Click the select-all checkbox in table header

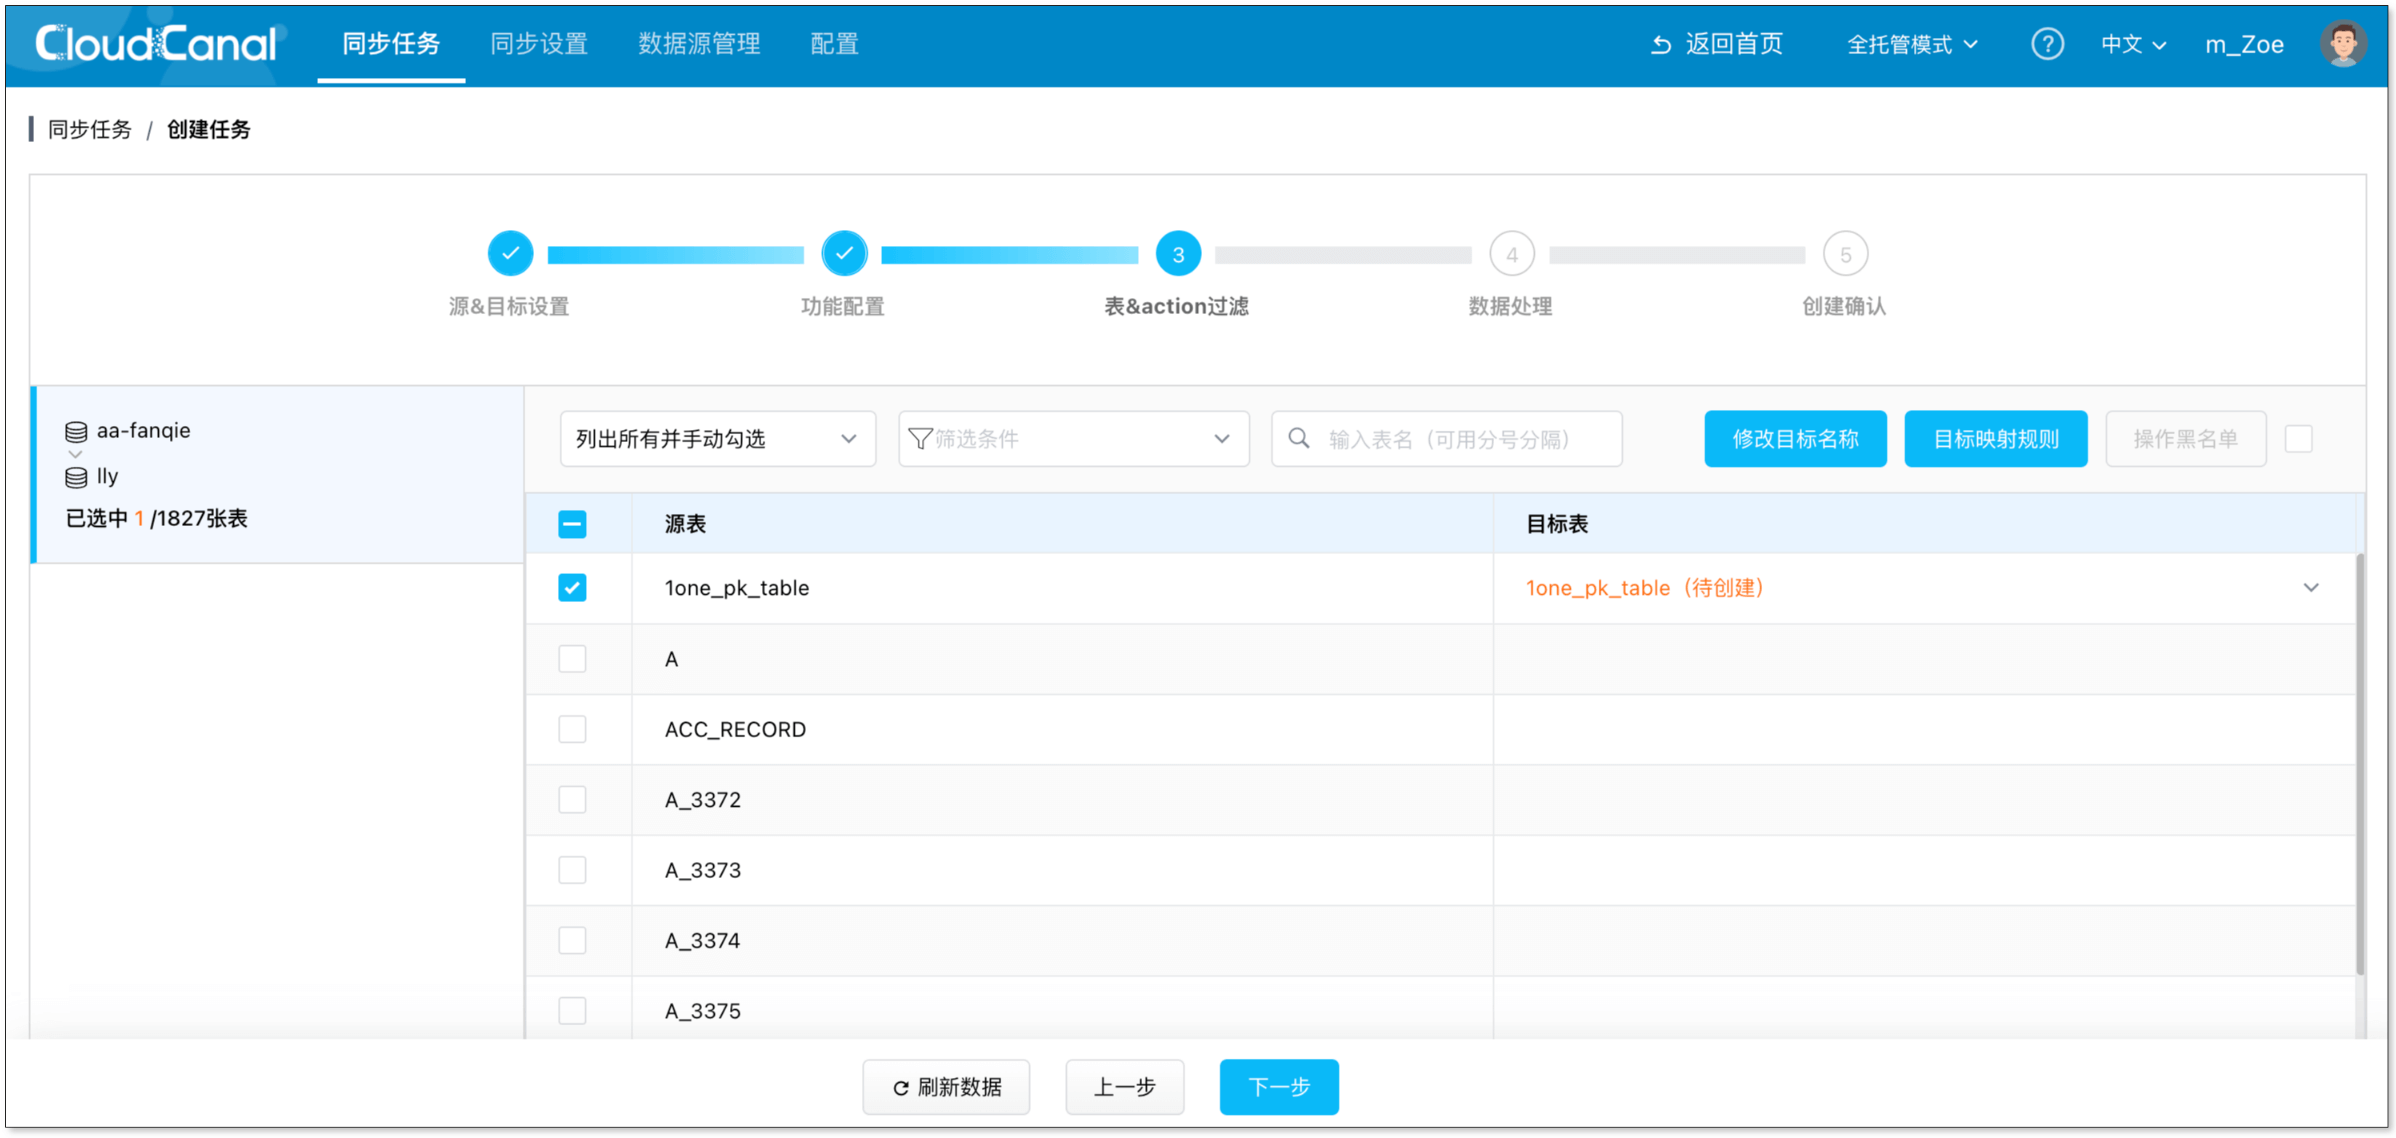tap(572, 523)
